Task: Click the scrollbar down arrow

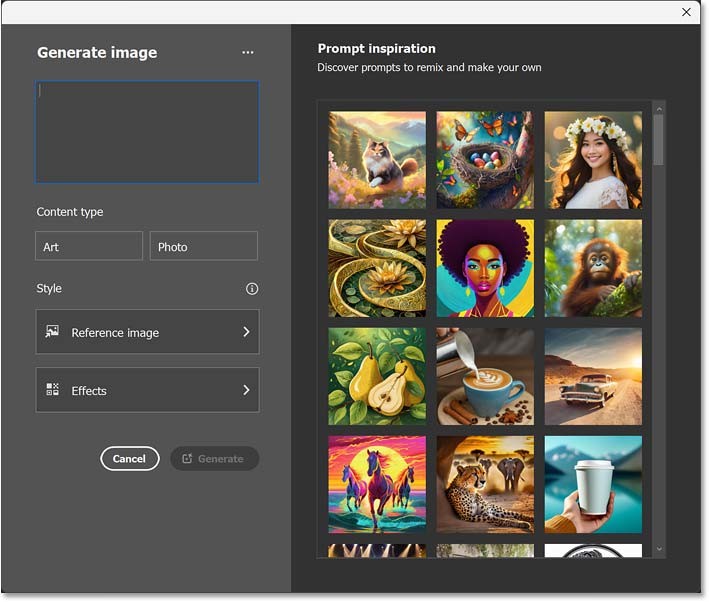Action: pyautogui.click(x=658, y=549)
